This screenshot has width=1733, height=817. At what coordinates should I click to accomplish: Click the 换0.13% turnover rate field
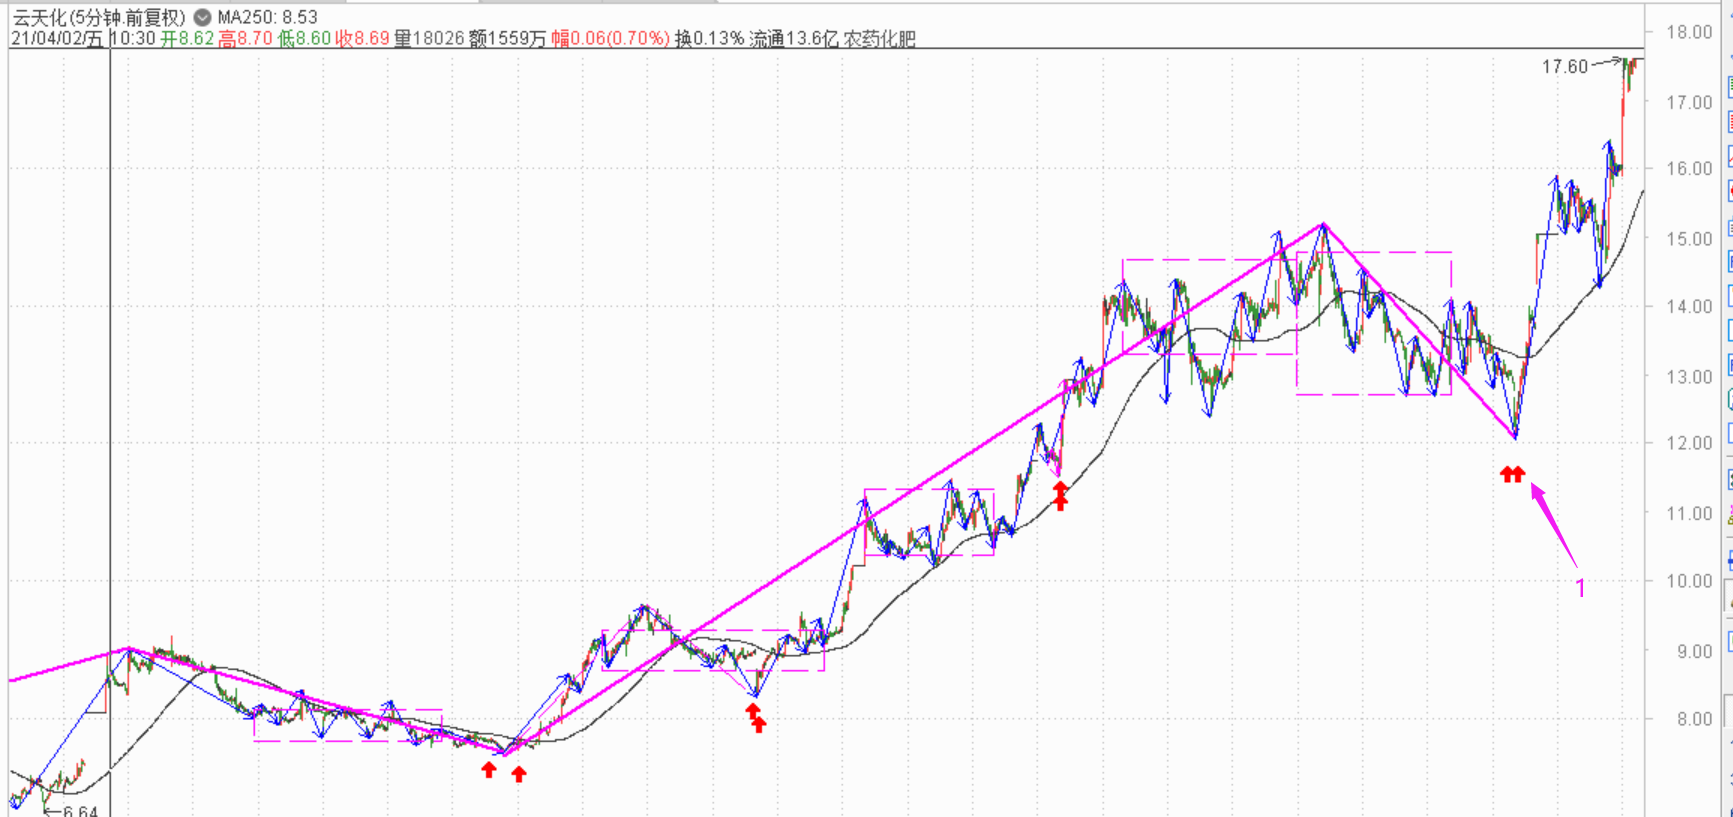(x=709, y=39)
